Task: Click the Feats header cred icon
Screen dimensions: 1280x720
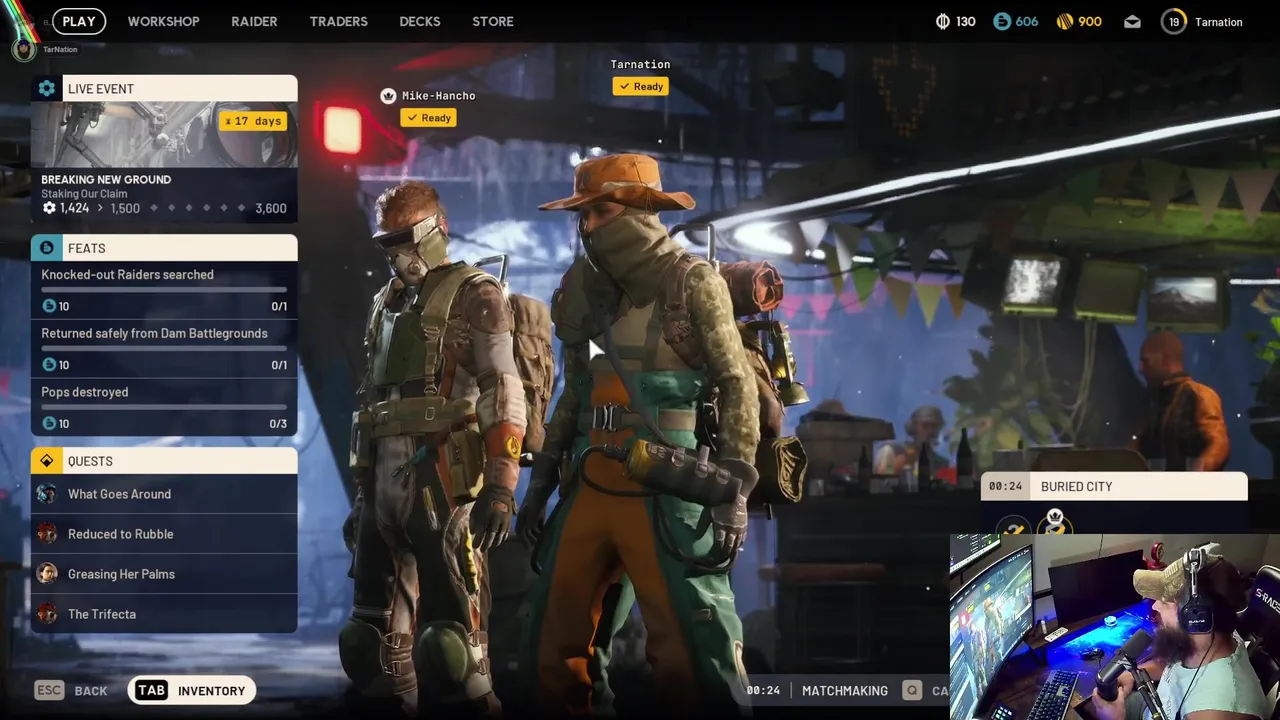Action: click(x=46, y=248)
